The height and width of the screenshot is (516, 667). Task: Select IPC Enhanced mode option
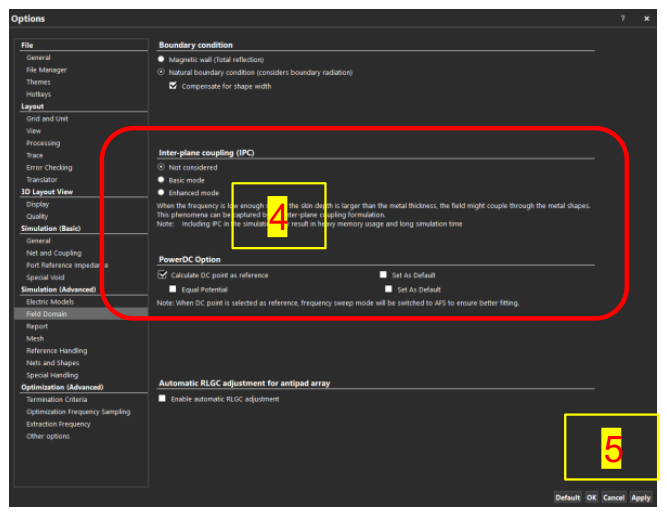point(161,192)
